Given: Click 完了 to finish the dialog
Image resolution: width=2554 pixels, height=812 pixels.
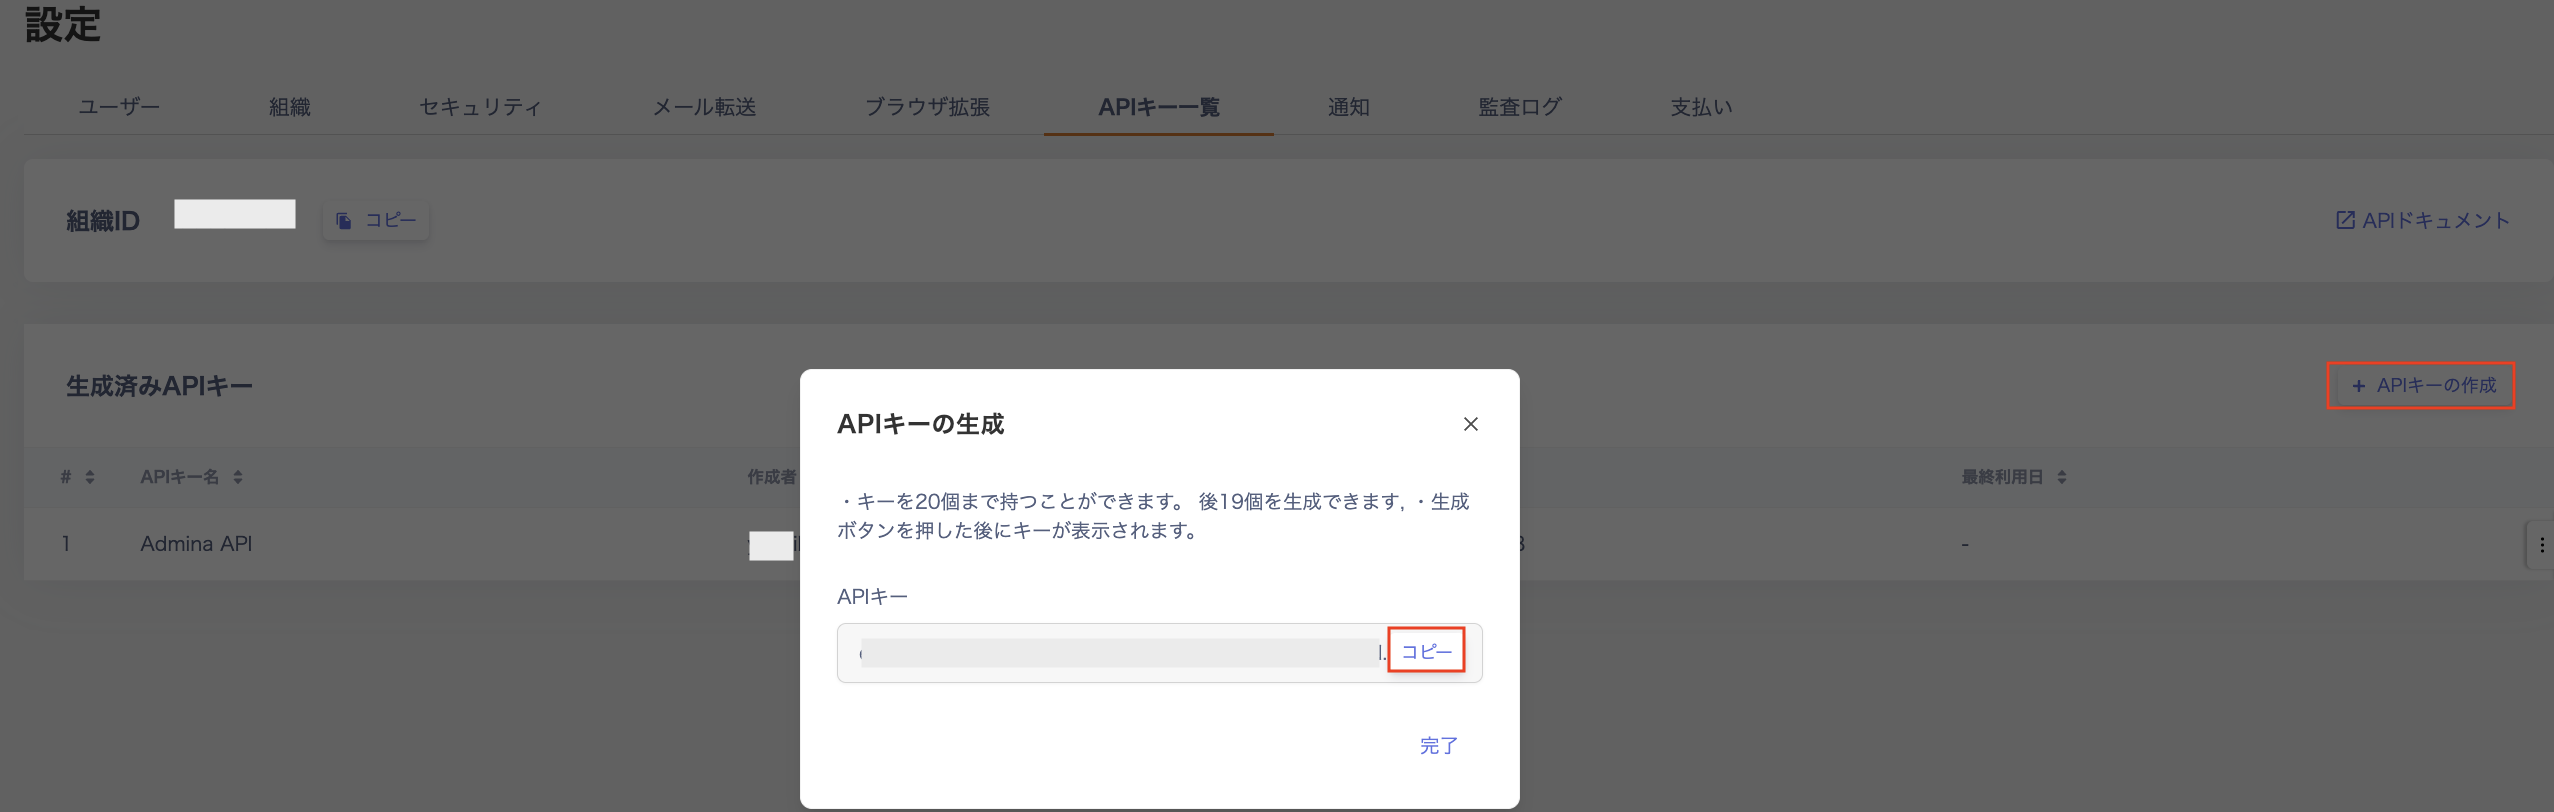Looking at the screenshot, I should (x=1439, y=745).
